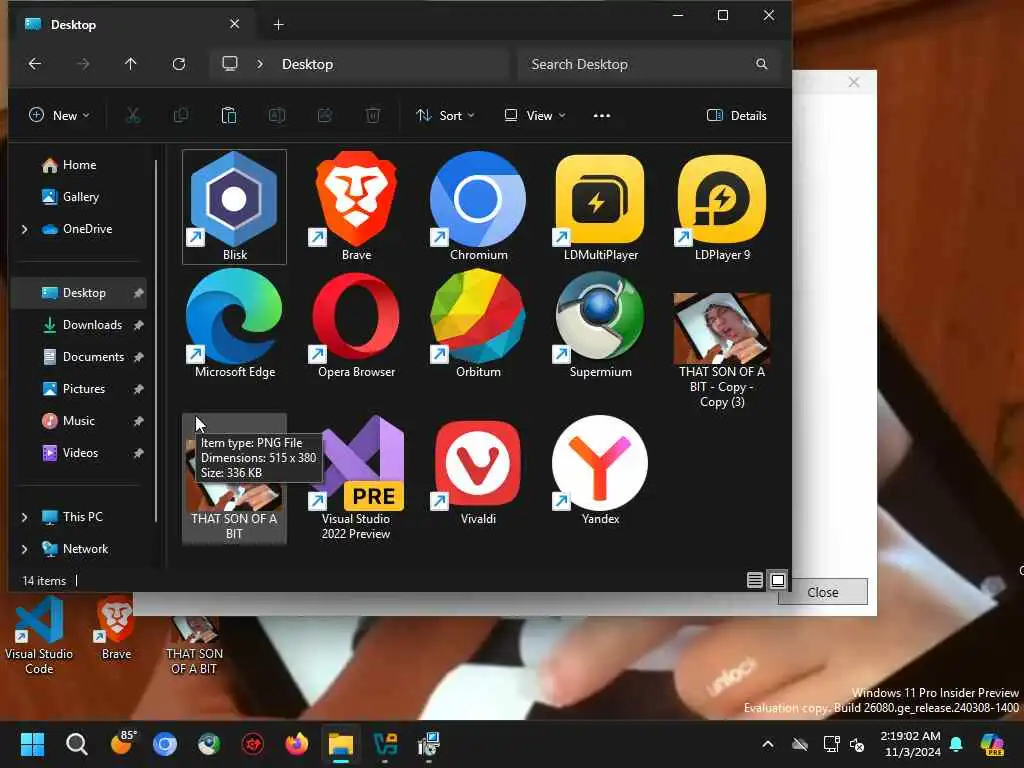
Task: Click the Paste toolbar icon
Action: point(229,116)
